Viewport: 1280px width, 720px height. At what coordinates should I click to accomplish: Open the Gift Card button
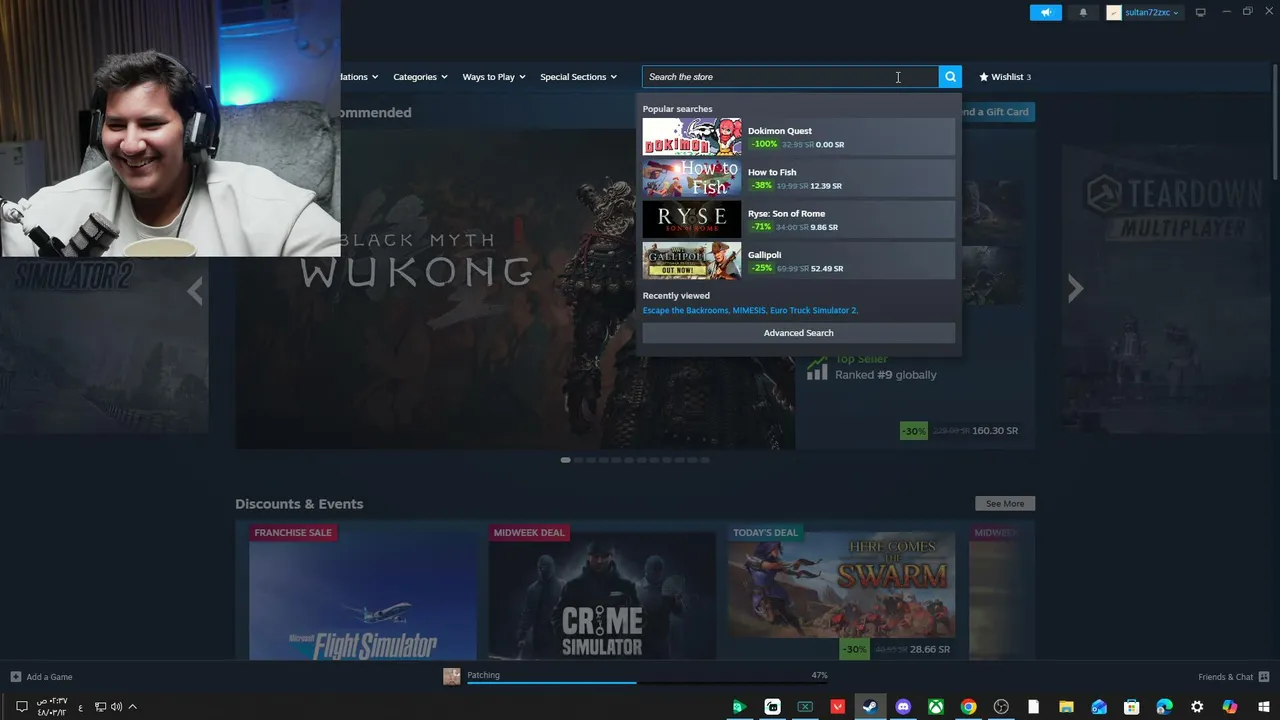point(996,112)
